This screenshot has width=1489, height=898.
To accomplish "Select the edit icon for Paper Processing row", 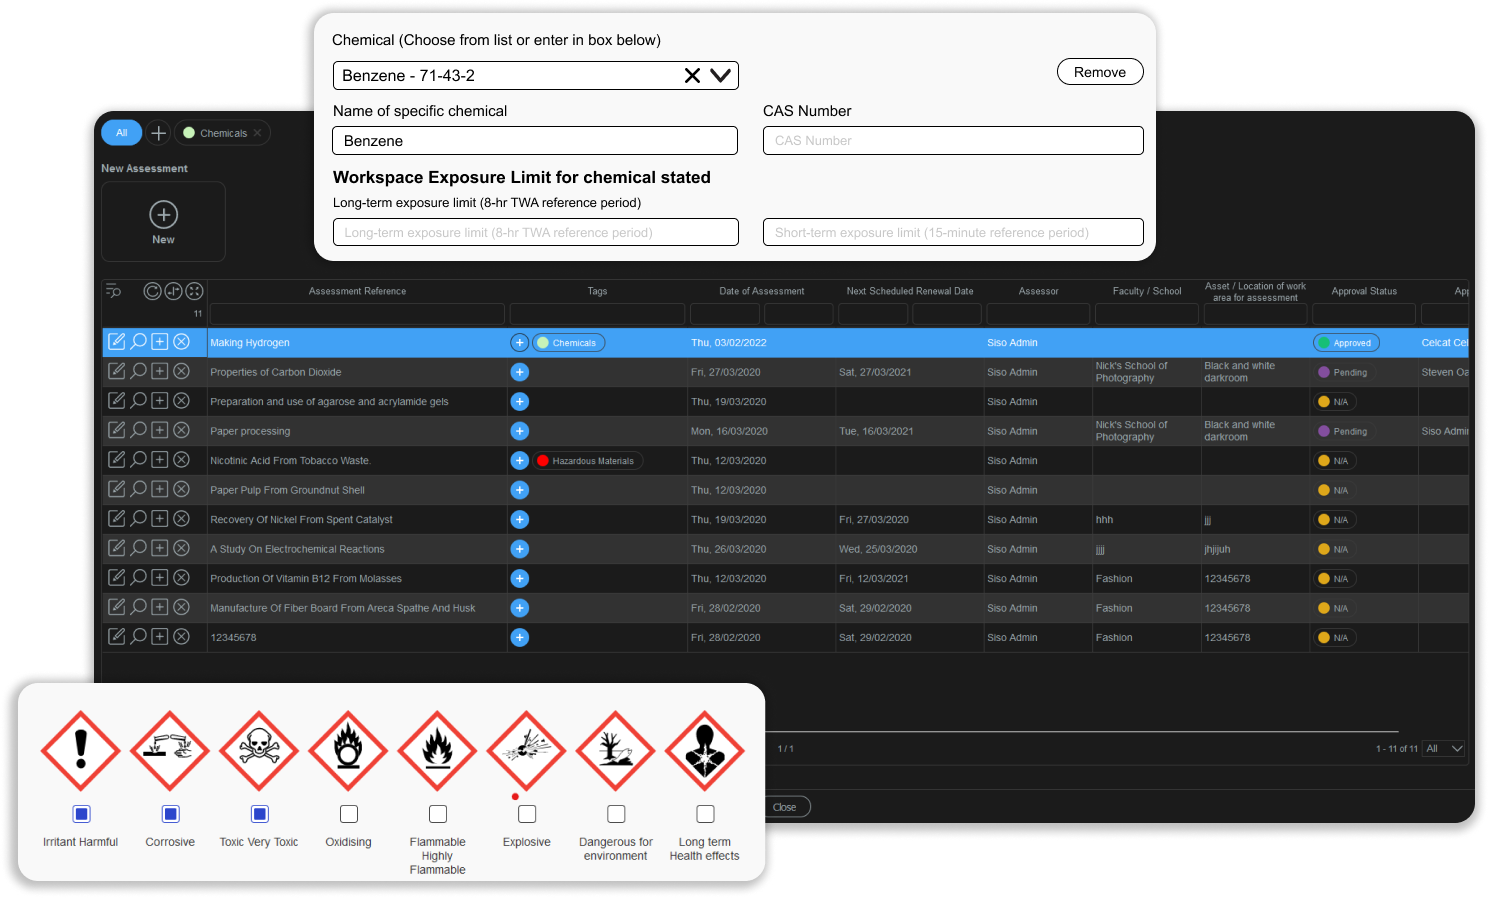I will point(117,430).
